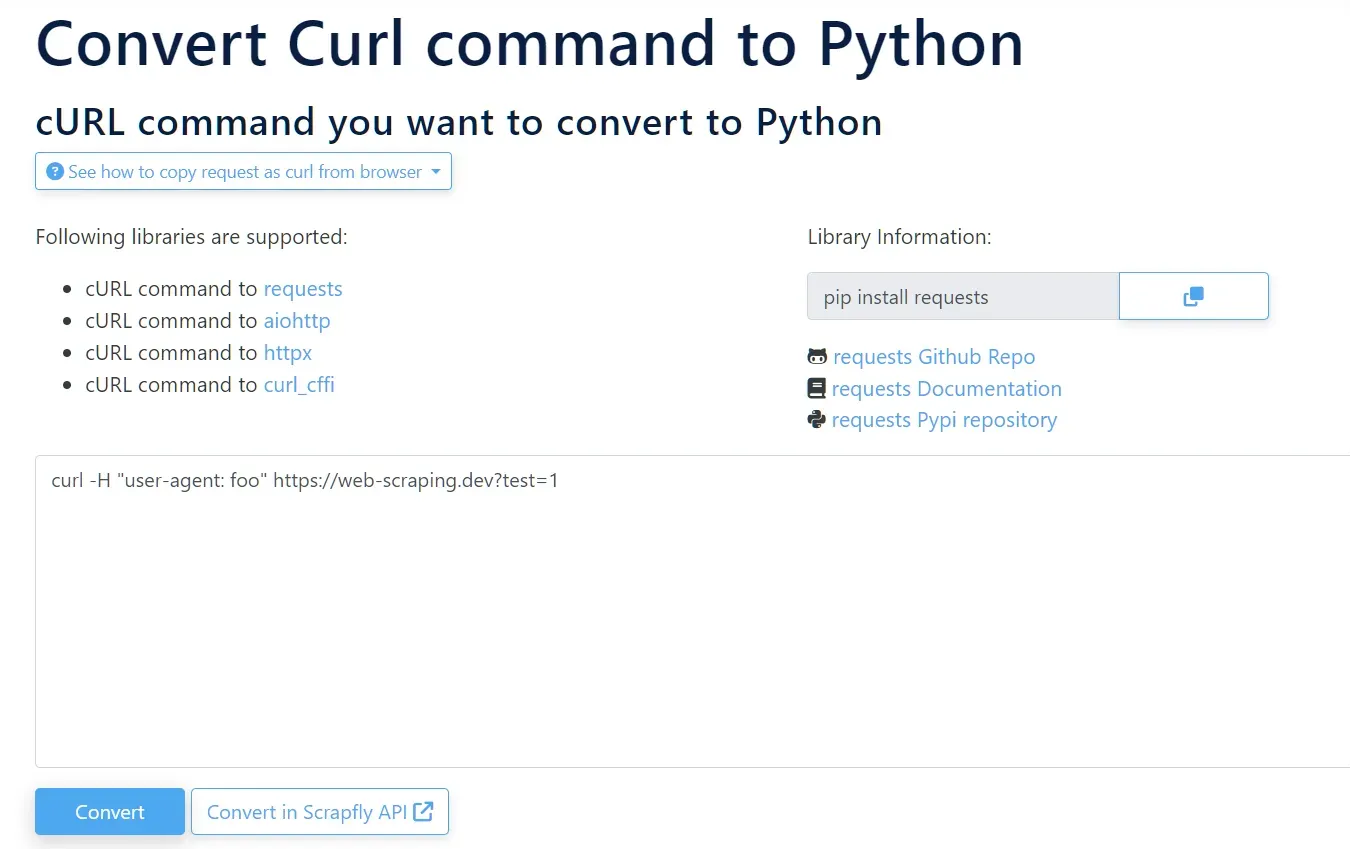The image size is (1351, 849).
Task: Click the book icon beside requests Documentation
Action: [x=816, y=388]
